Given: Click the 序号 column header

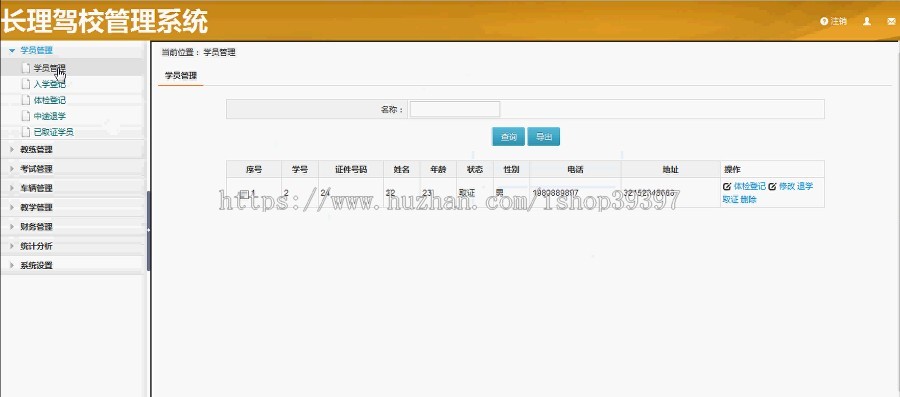Looking at the screenshot, I should 254,169.
